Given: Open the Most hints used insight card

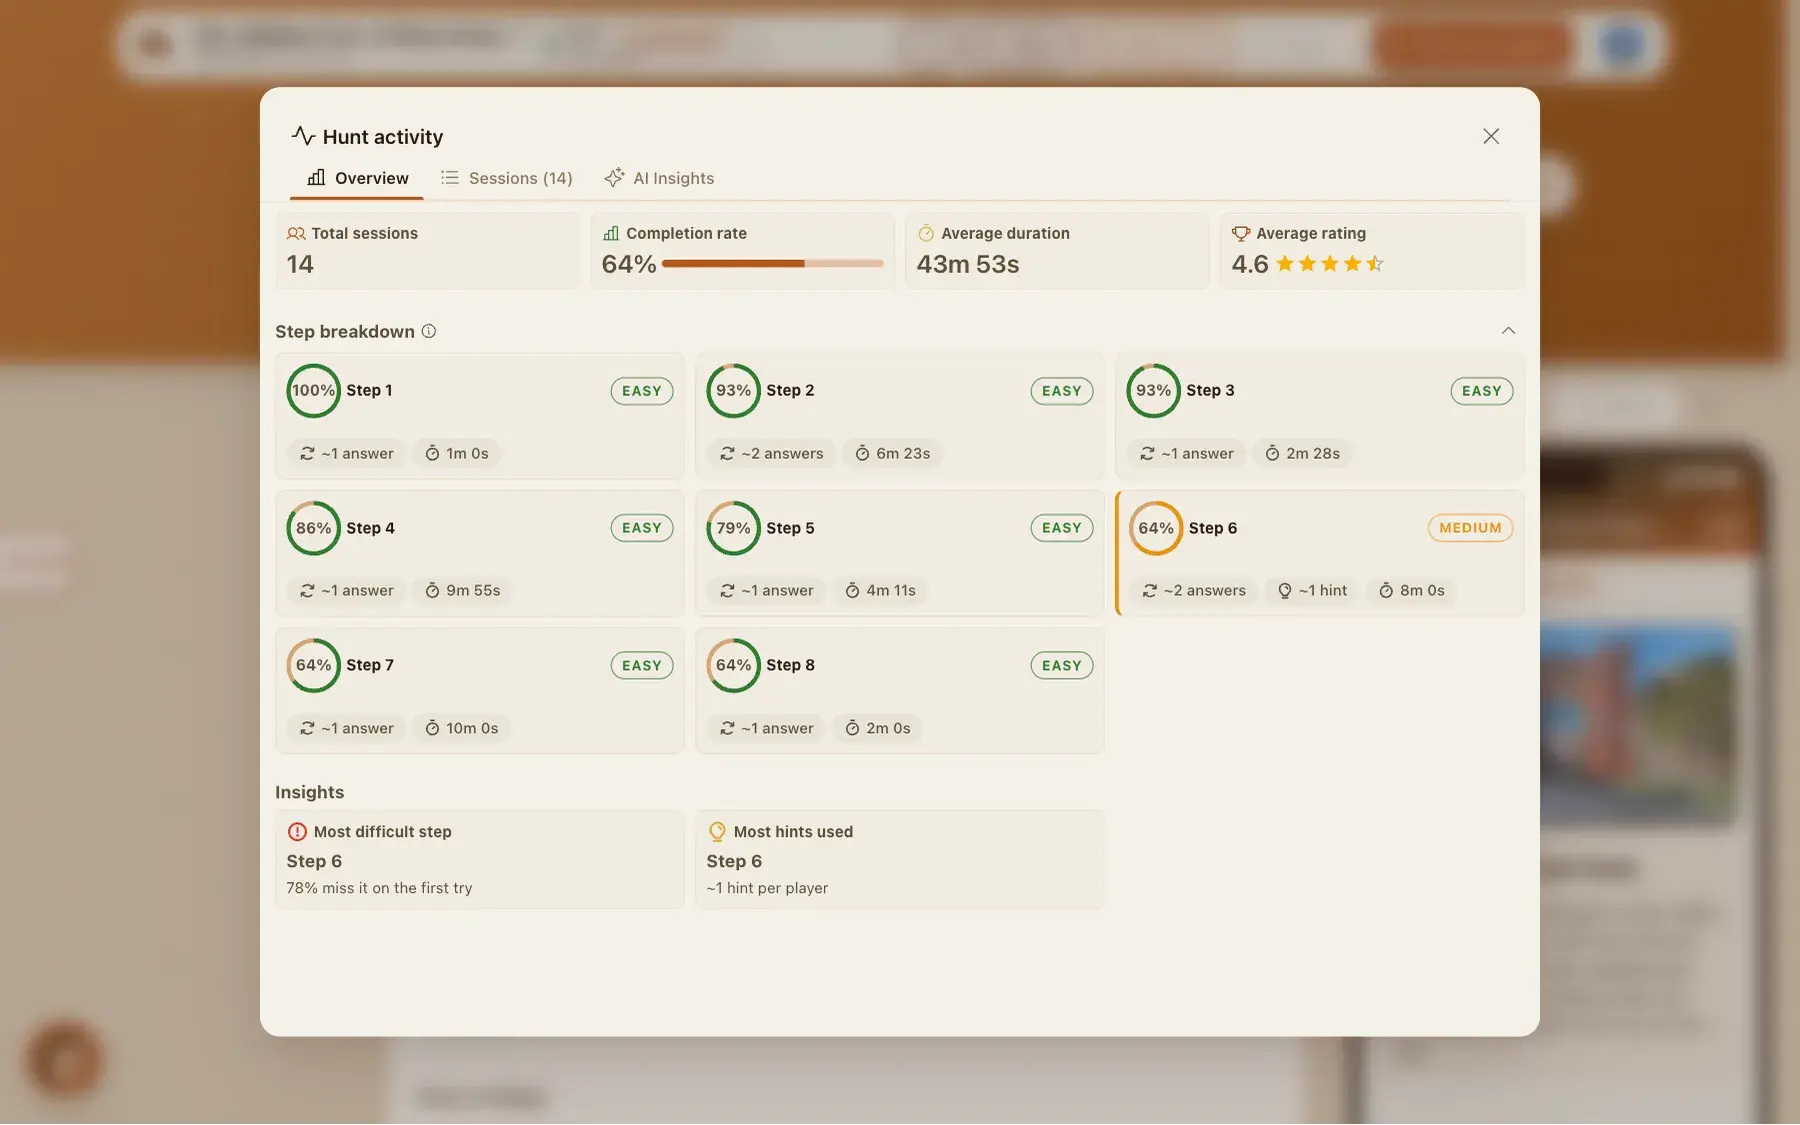Looking at the screenshot, I should click(x=900, y=859).
